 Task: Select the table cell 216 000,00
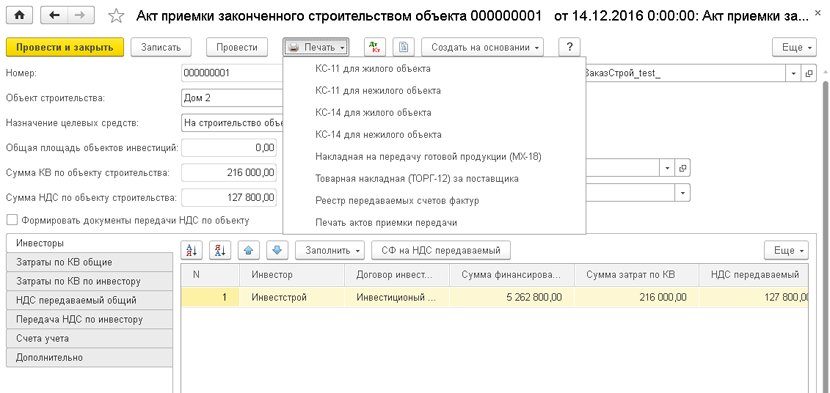(636, 298)
